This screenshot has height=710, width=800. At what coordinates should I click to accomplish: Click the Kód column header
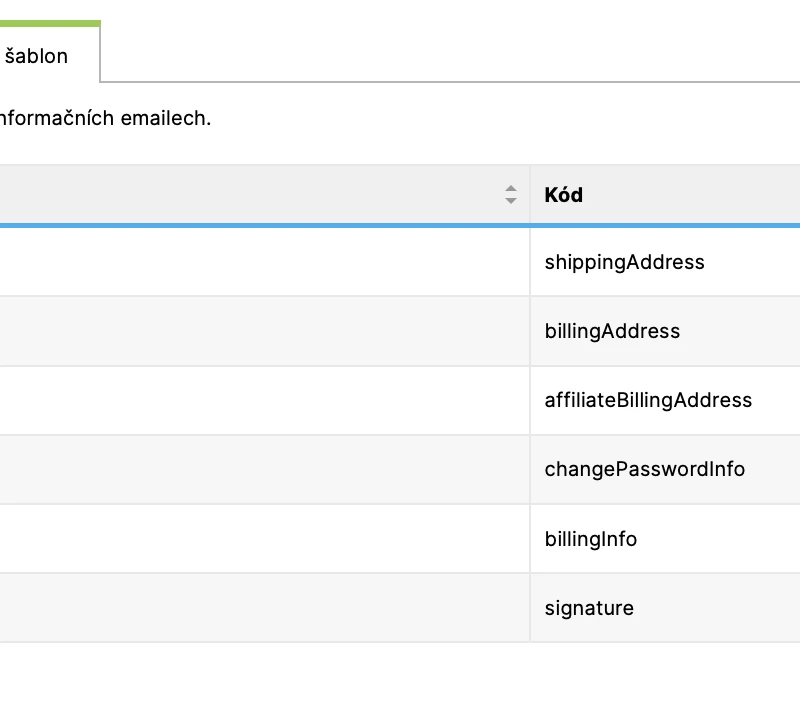[563, 195]
